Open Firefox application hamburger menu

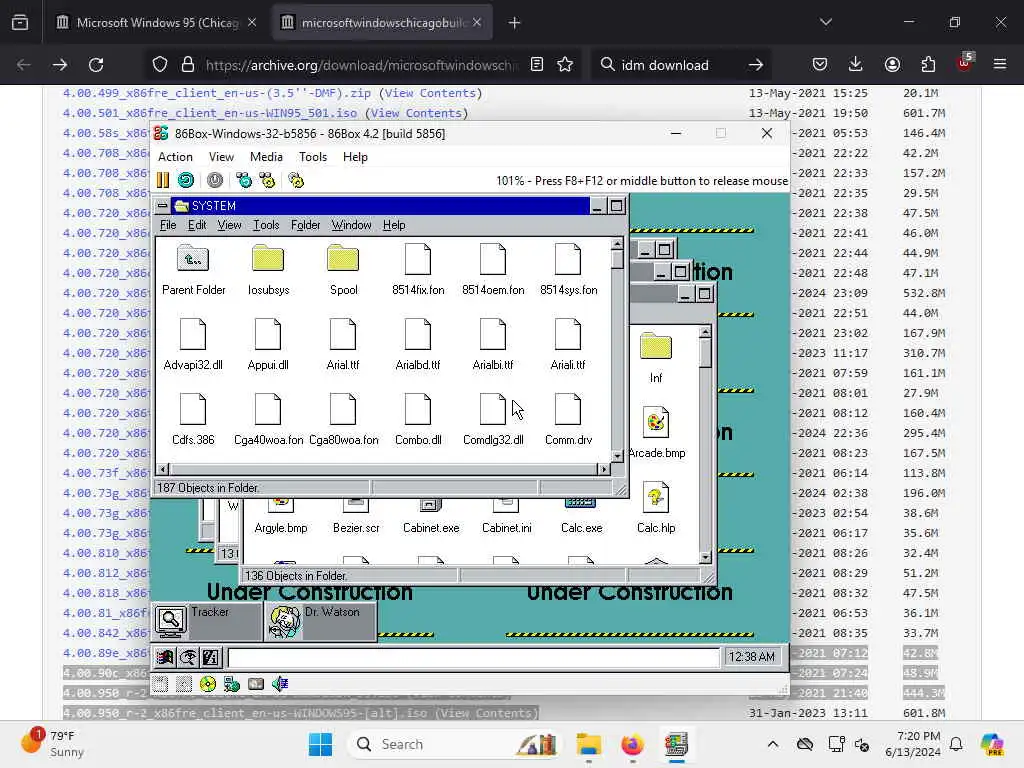click(1000, 65)
